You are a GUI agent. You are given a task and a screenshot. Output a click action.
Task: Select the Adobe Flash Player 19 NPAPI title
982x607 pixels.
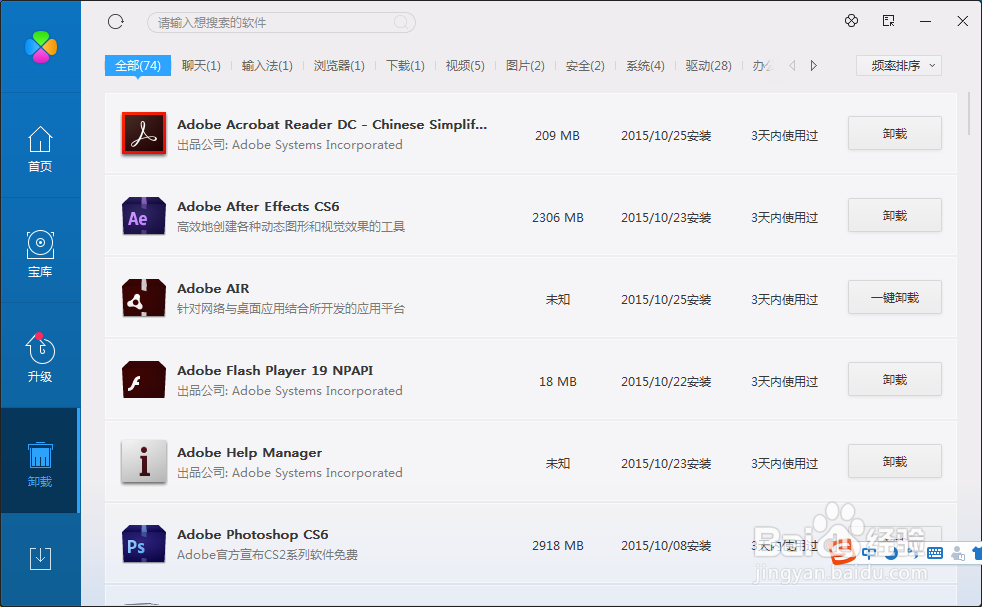275,371
